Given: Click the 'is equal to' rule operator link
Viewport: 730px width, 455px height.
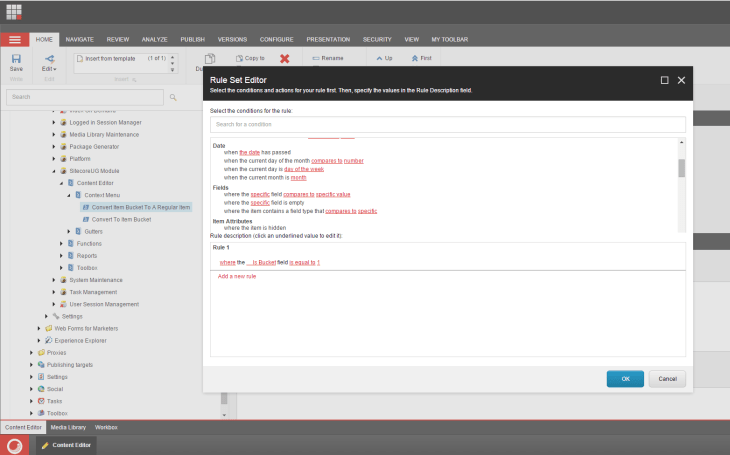Looking at the screenshot, I should pos(301,262).
